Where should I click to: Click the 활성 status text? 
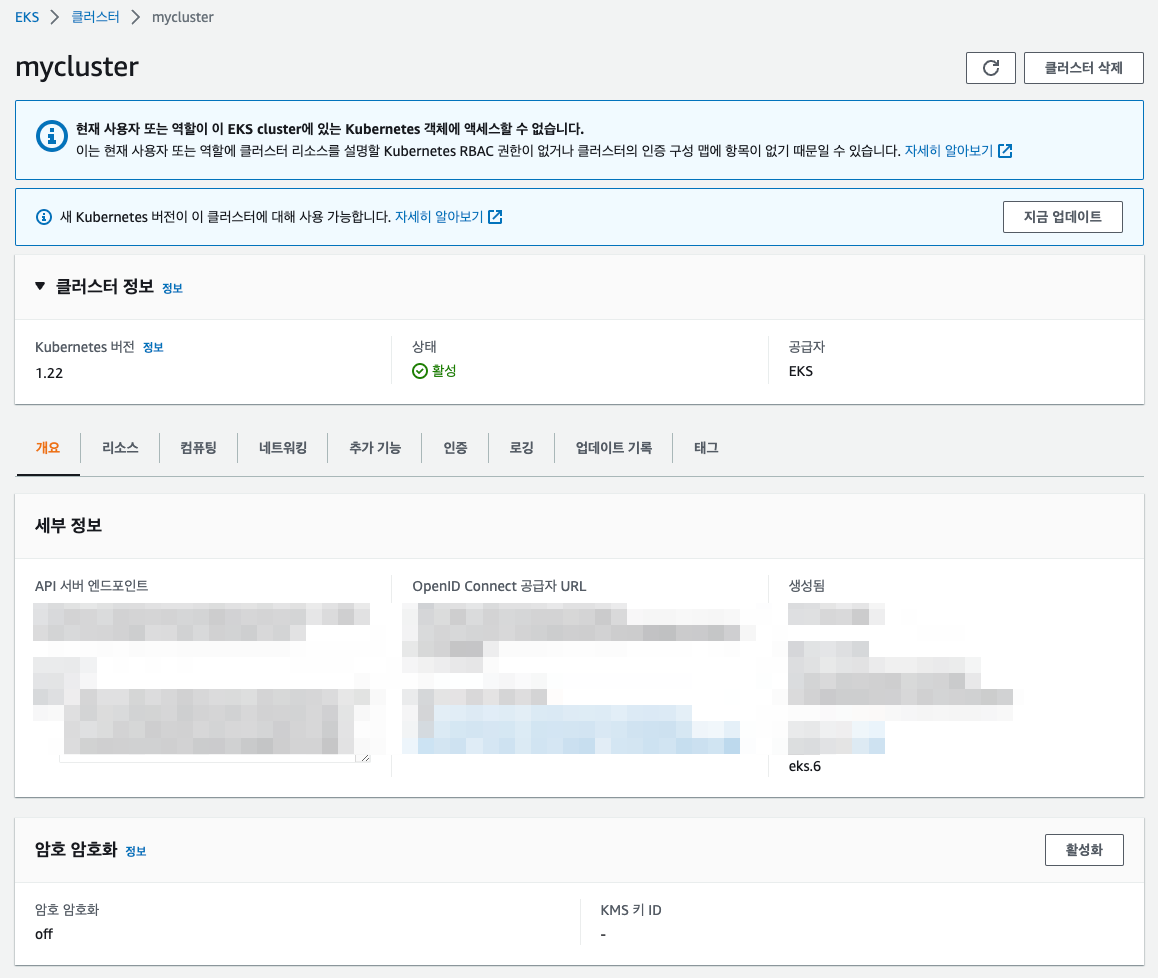pos(444,371)
